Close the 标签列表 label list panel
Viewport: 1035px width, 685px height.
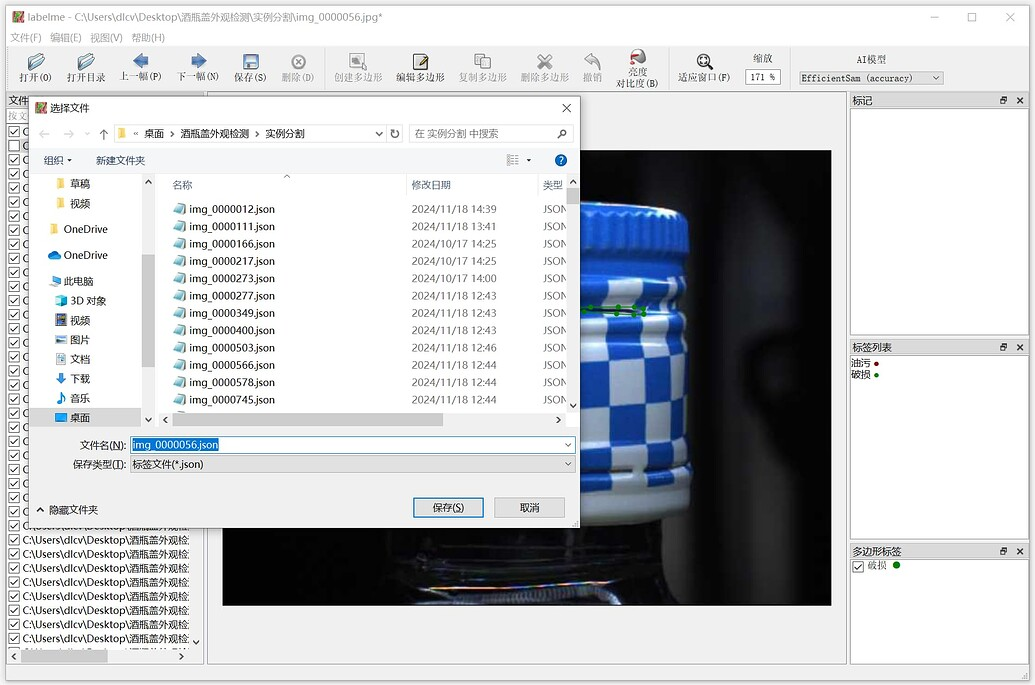[x=1020, y=347]
